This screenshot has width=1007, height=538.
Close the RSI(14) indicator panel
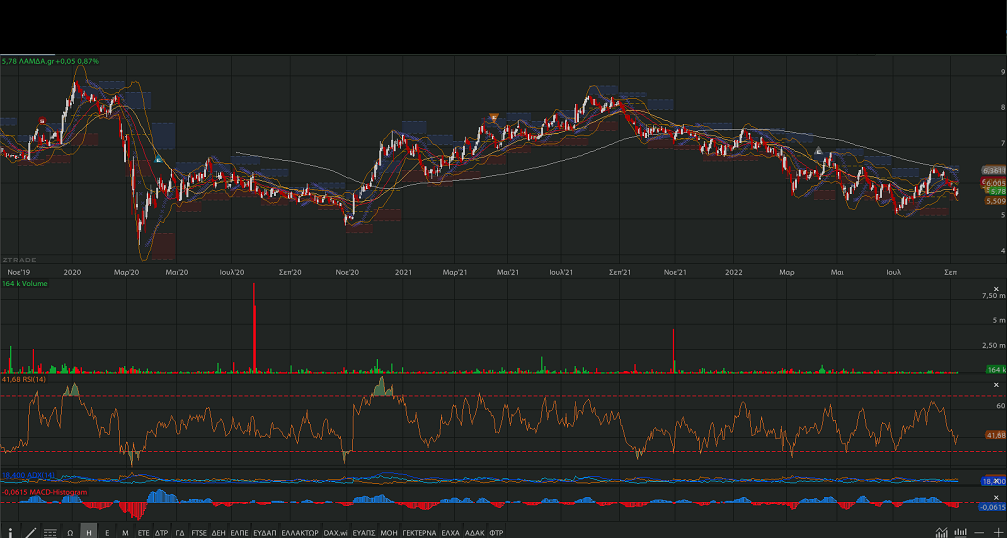pos(995,385)
